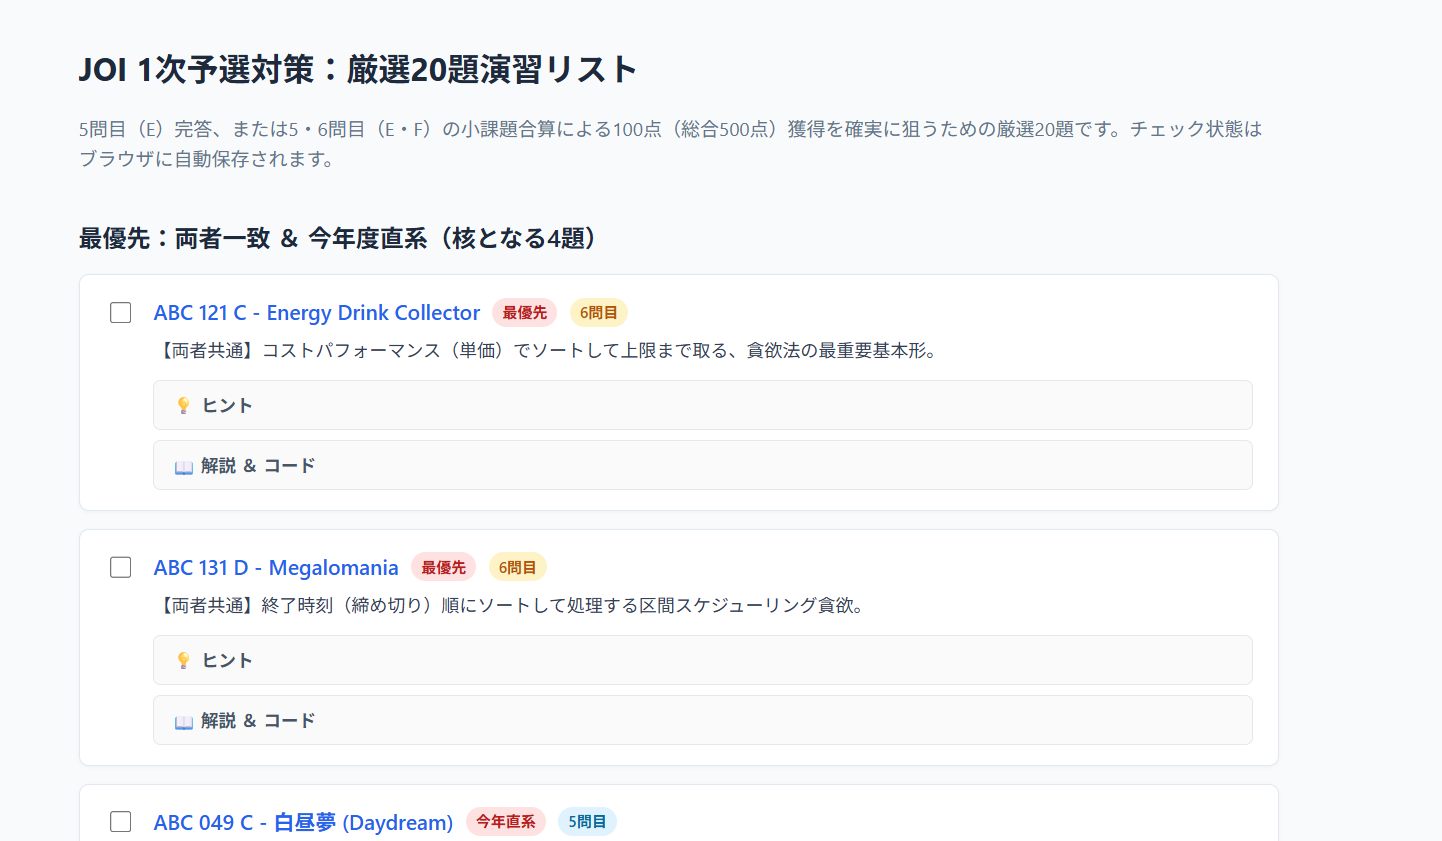Open the ABC 121 C - Energy Drink Collector link
Screen dimensions: 1442x841
click(x=317, y=313)
